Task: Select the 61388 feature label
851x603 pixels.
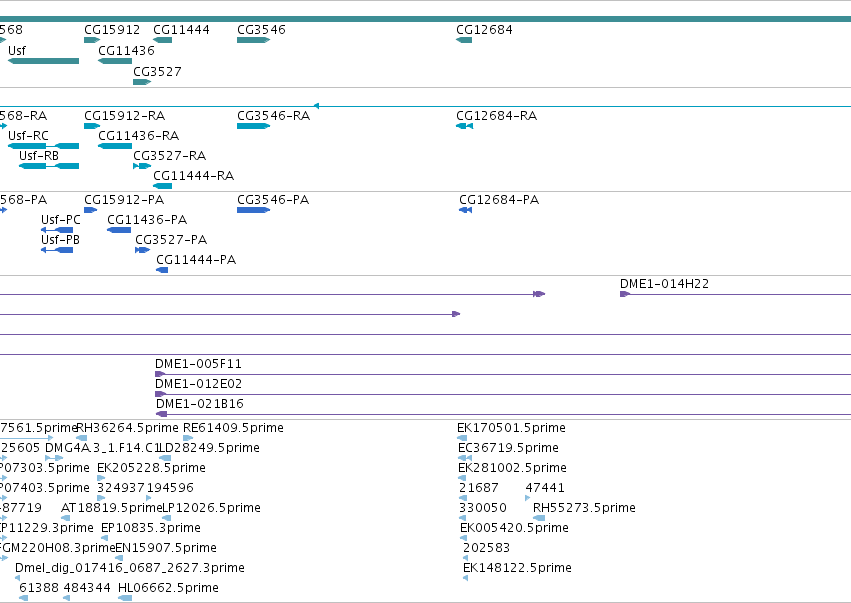Action: [39, 588]
